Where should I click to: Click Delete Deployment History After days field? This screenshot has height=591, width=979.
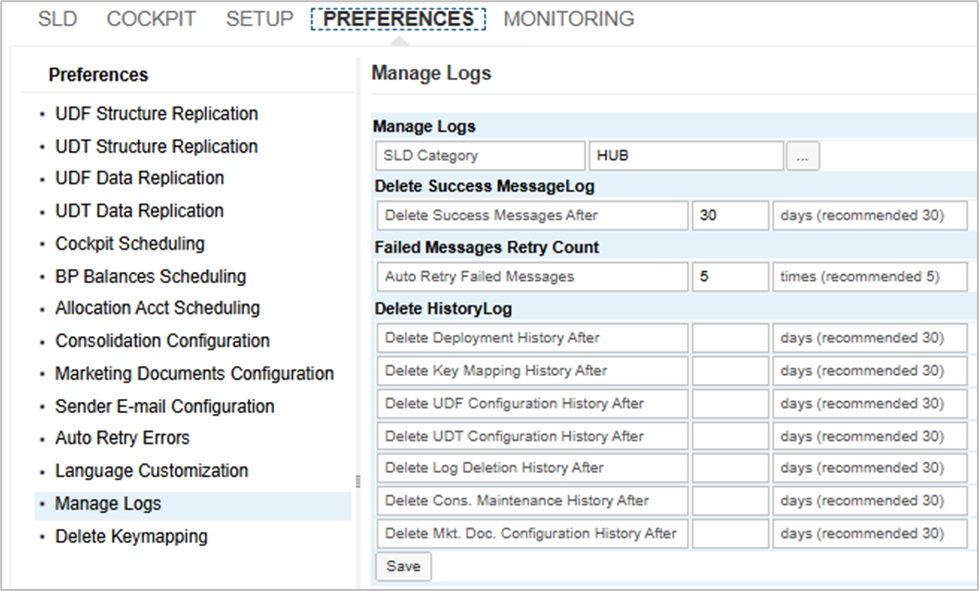point(729,338)
